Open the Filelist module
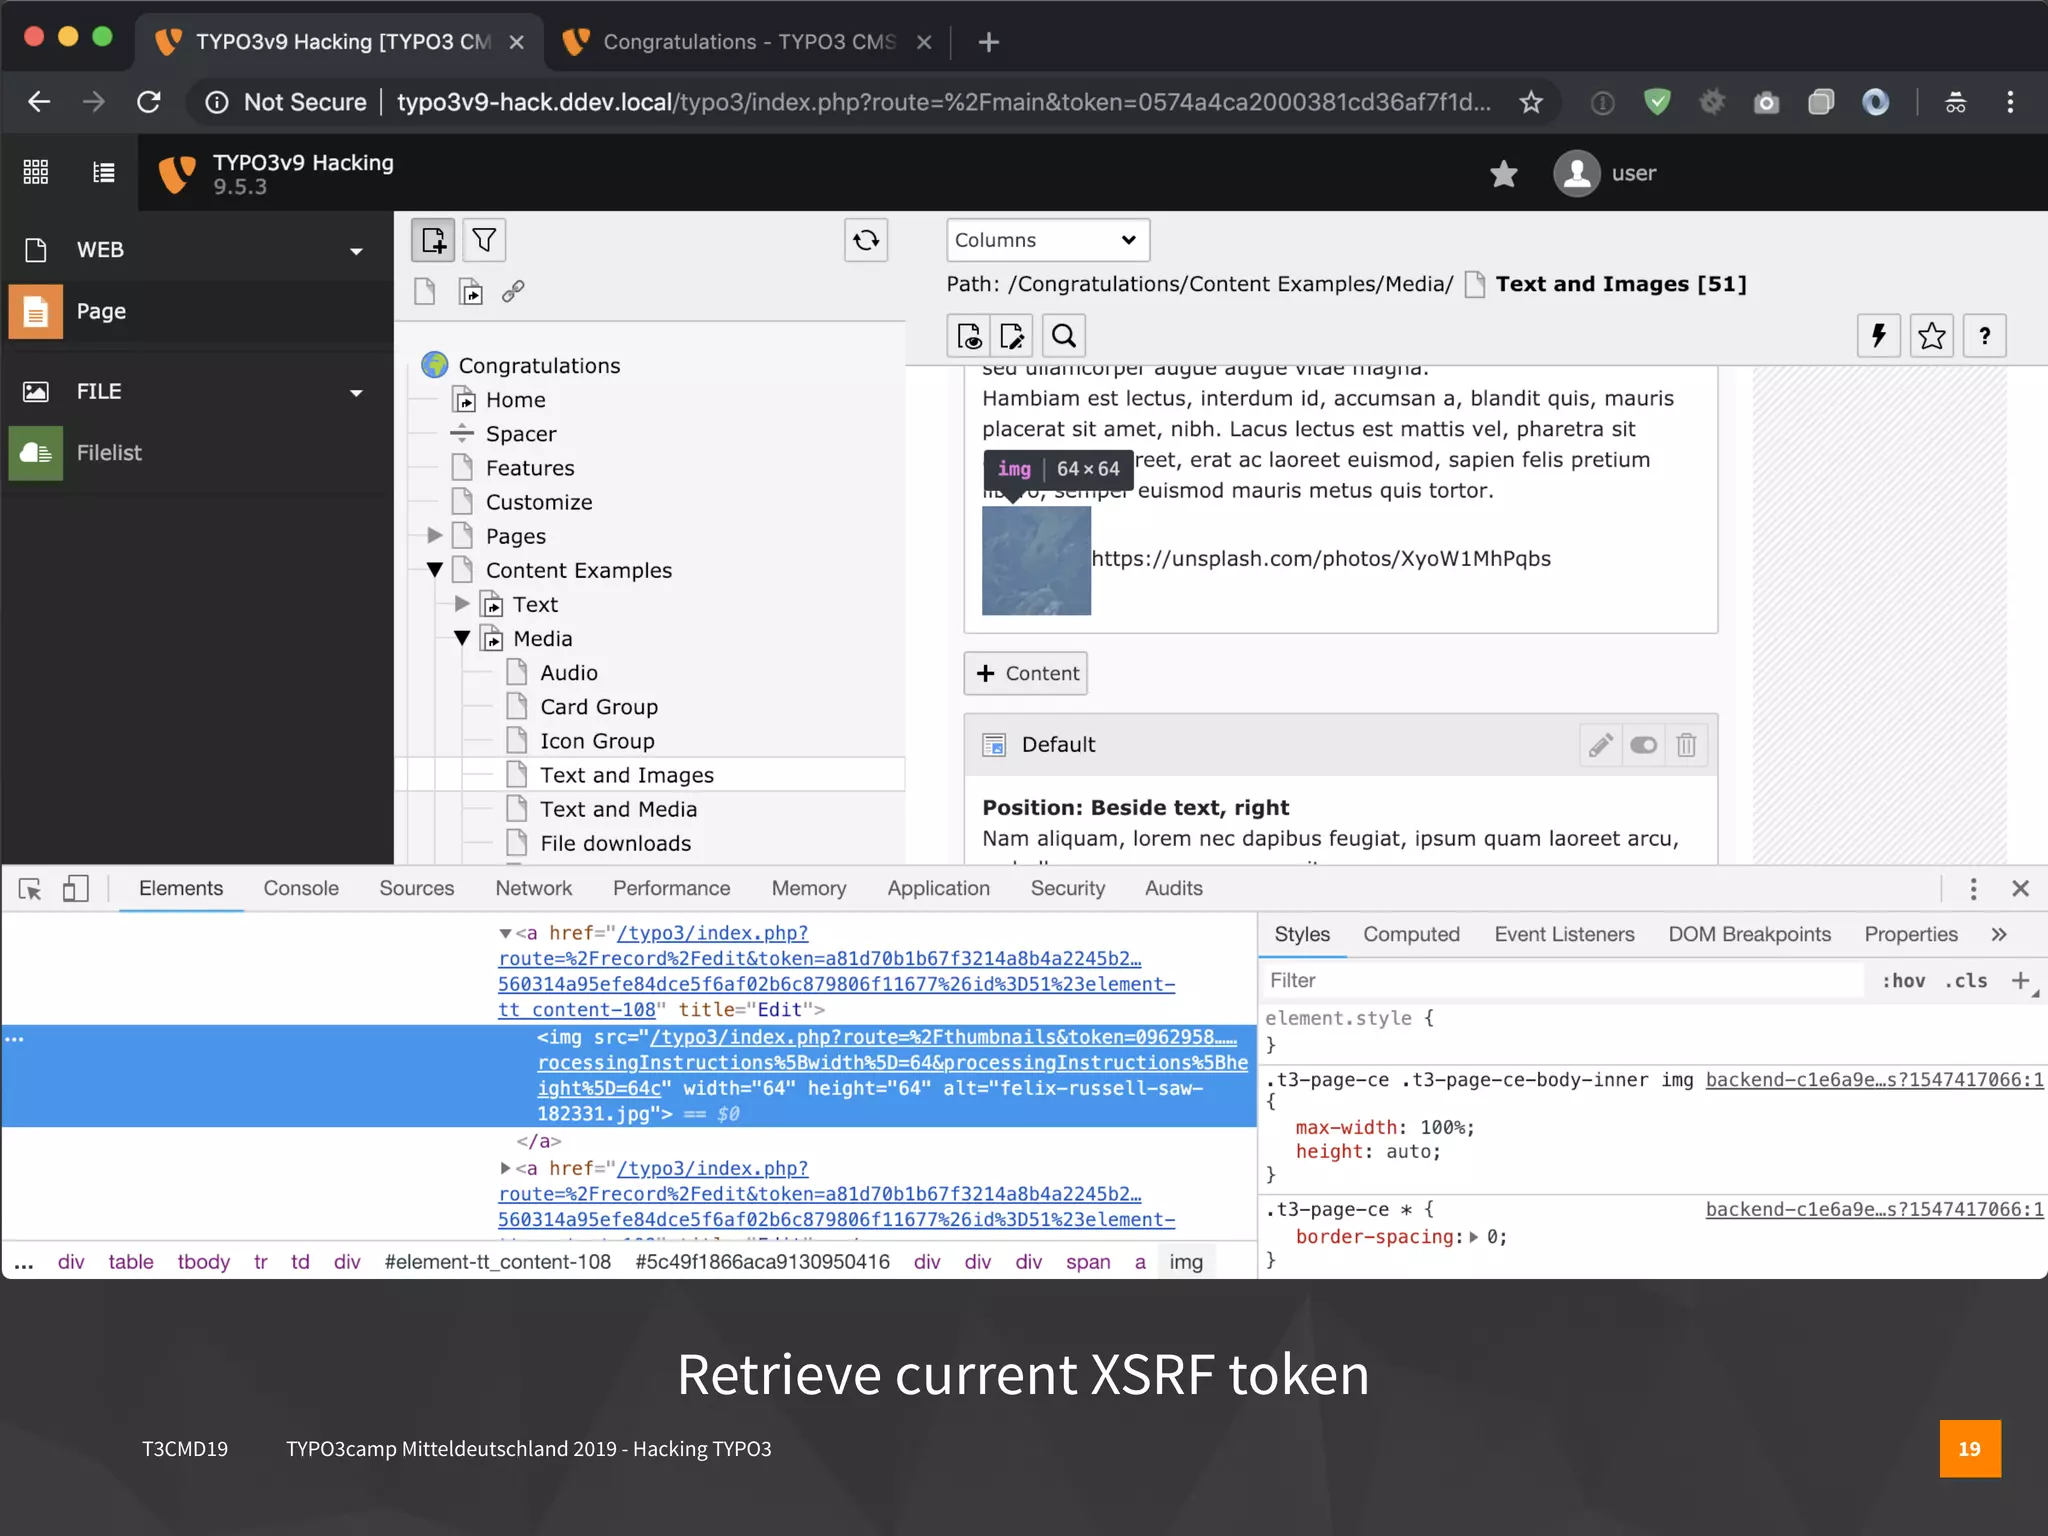The width and height of the screenshot is (2048, 1536). 198,453
